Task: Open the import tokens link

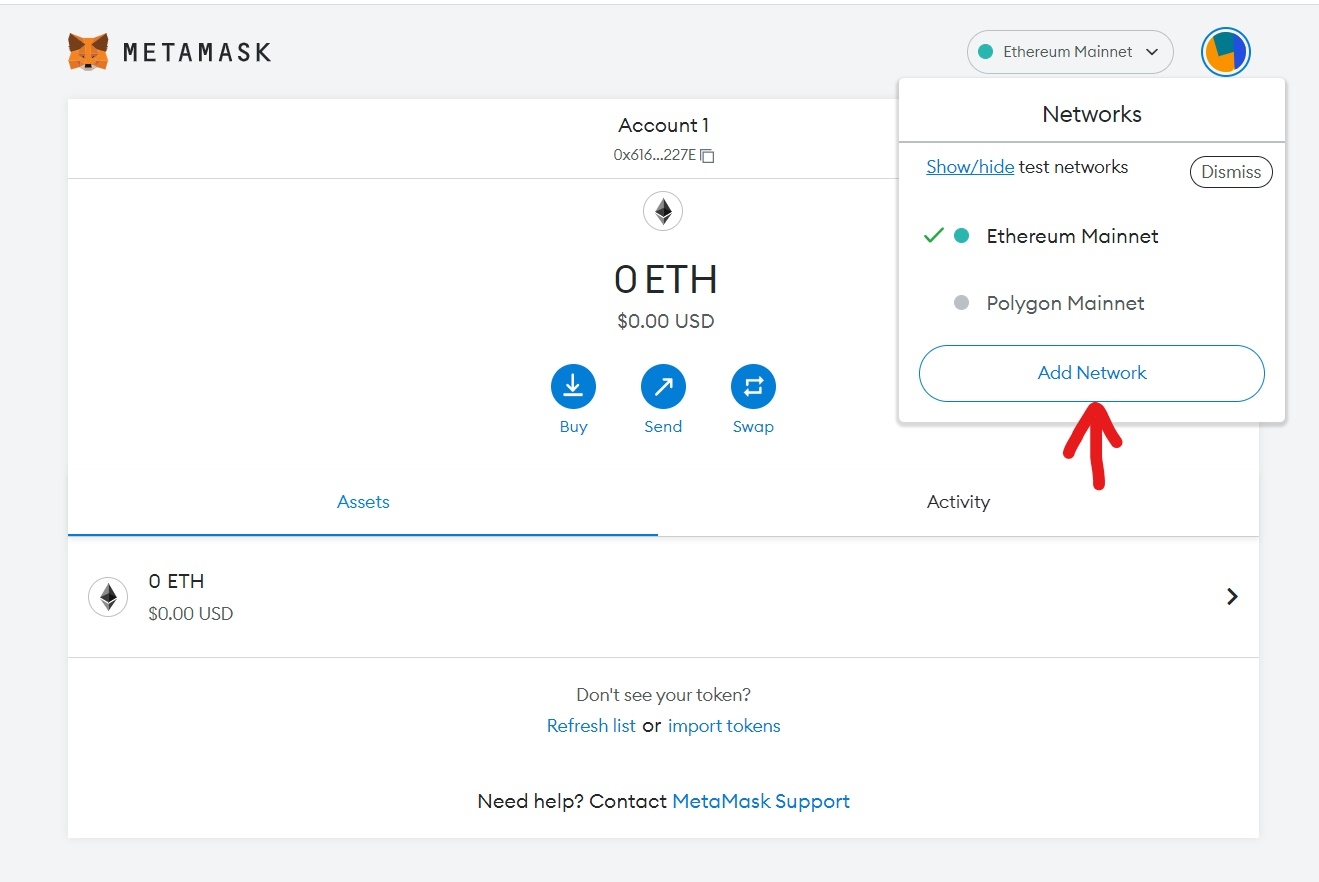Action: tap(724, 726)
